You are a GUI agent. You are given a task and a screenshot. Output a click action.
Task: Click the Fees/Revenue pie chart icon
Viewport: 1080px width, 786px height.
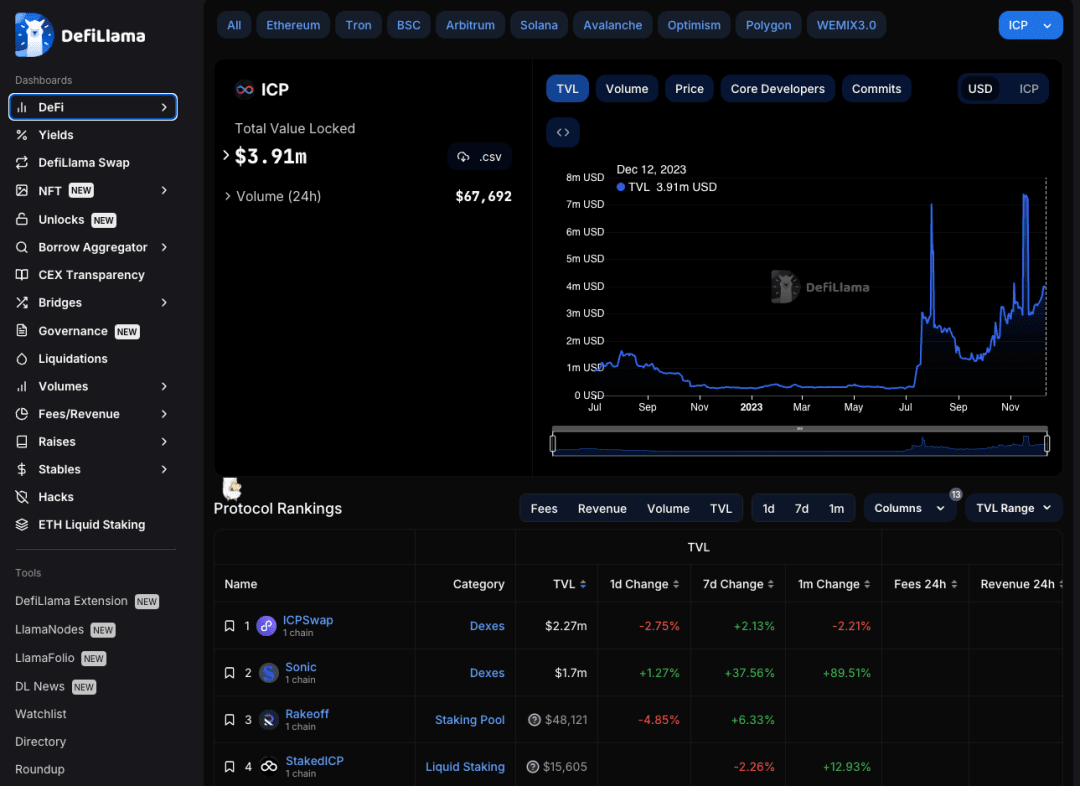(x=22, y=414)
